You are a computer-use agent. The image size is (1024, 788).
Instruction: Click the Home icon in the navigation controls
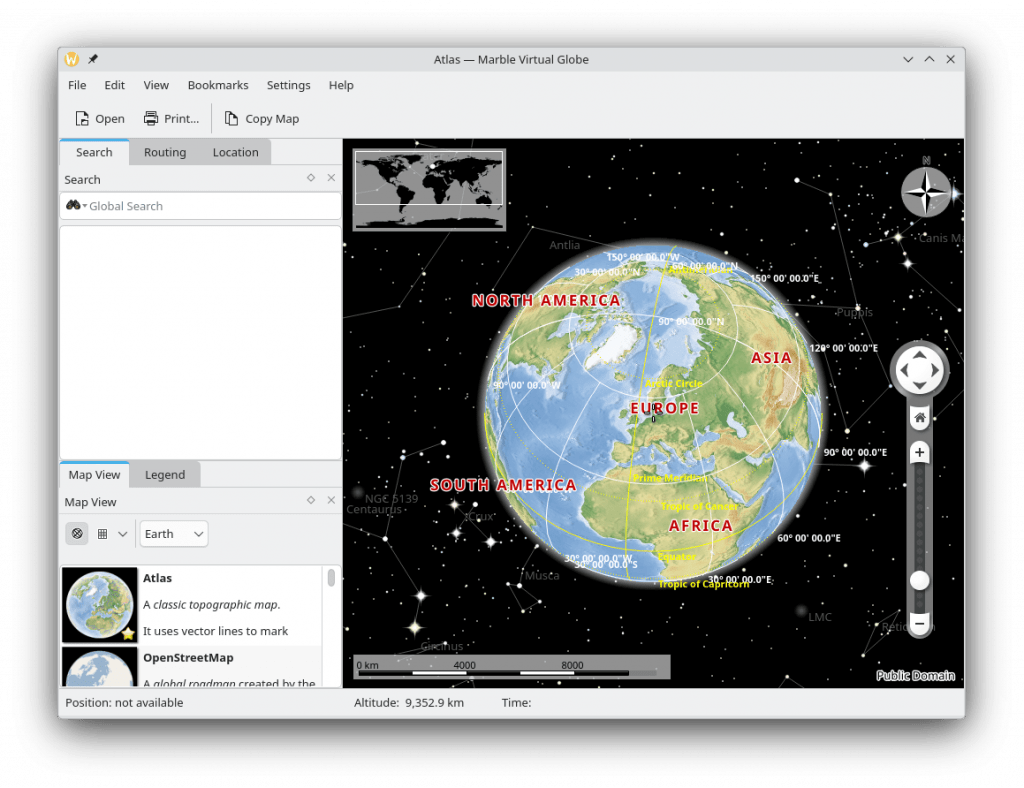coord(919,418)
